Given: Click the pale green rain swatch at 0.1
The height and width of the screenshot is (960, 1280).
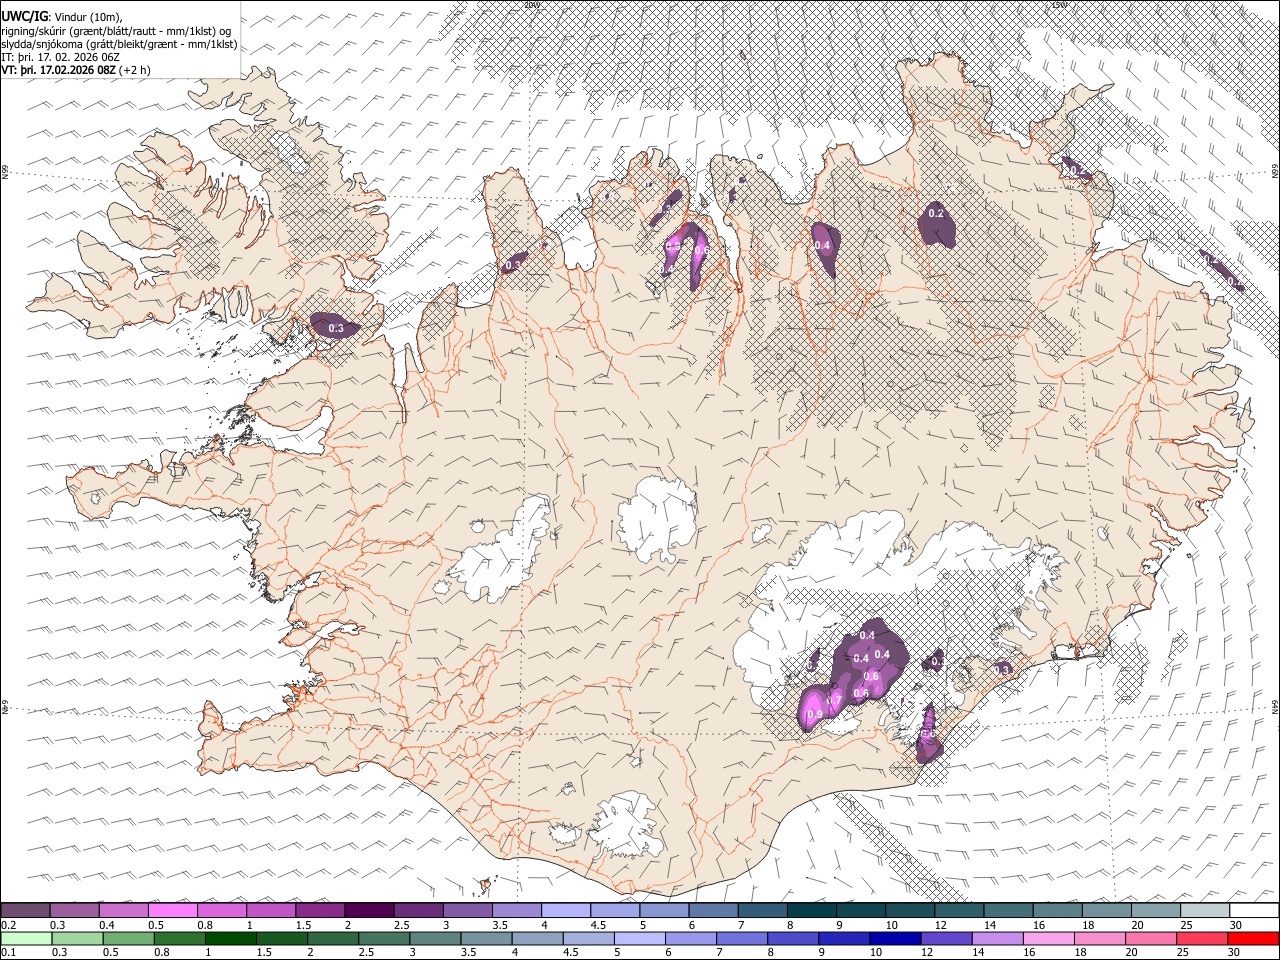Looking at the screenshot, I should coord(24,939).
